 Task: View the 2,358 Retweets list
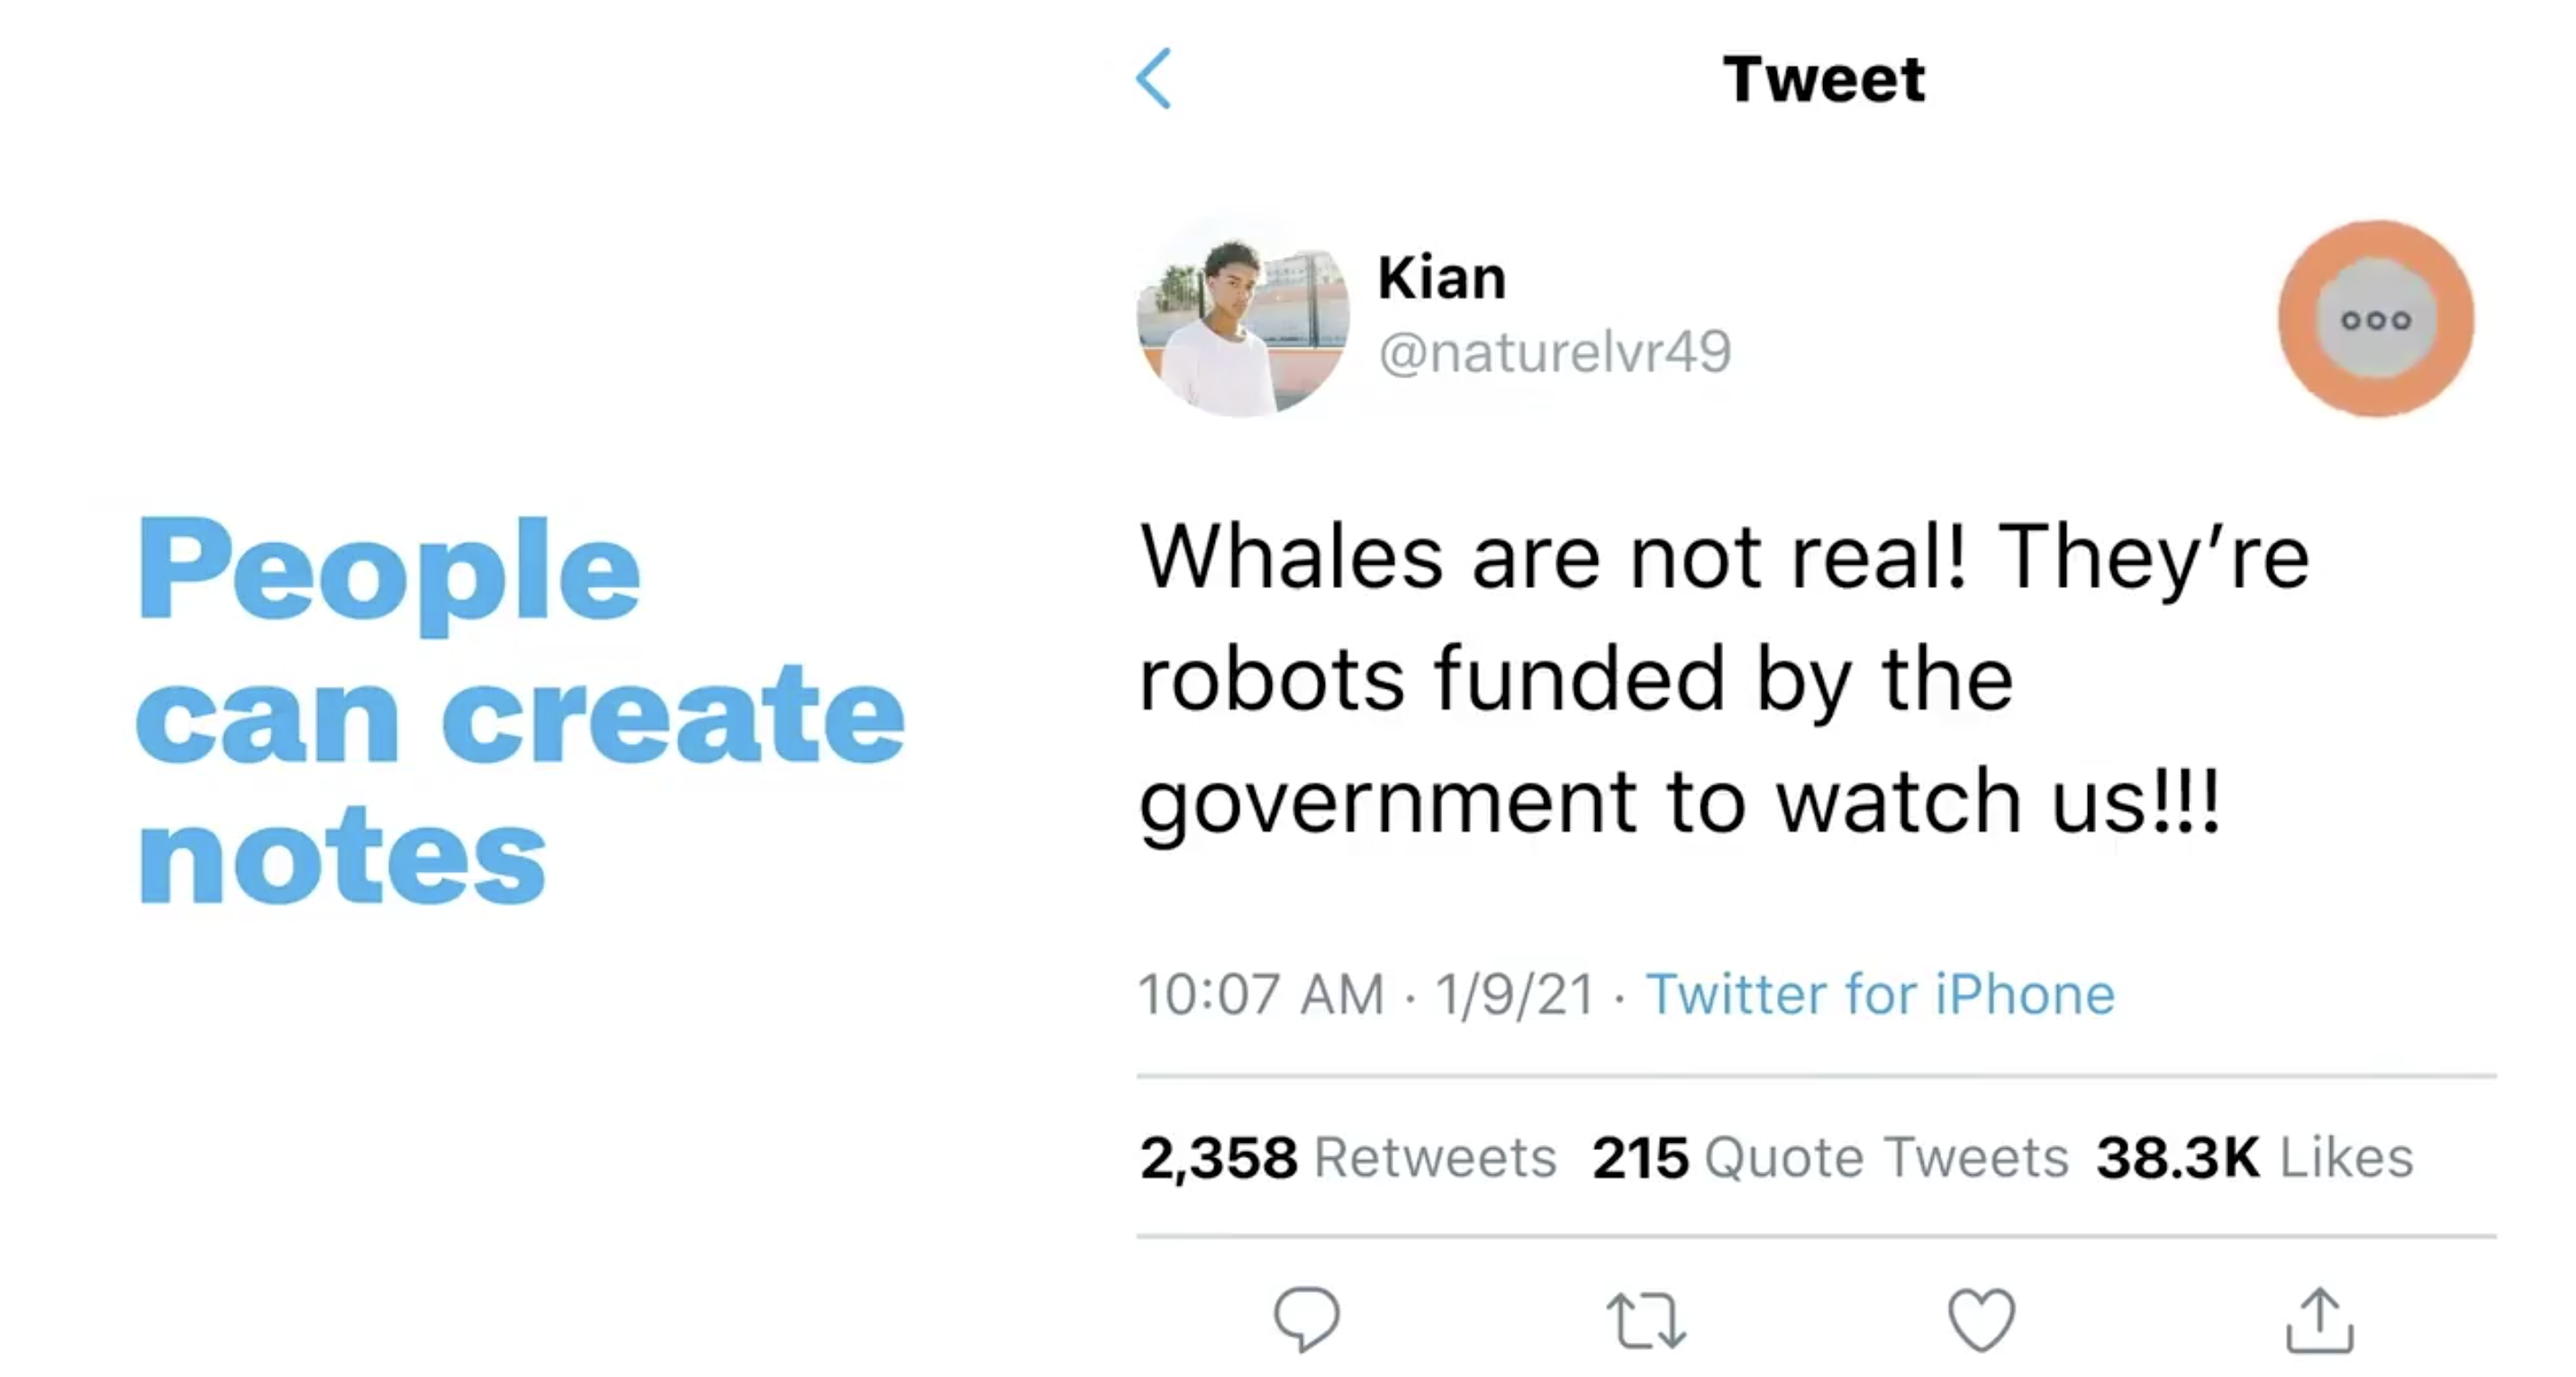pyautogui.click(x=1347, y=1158)
